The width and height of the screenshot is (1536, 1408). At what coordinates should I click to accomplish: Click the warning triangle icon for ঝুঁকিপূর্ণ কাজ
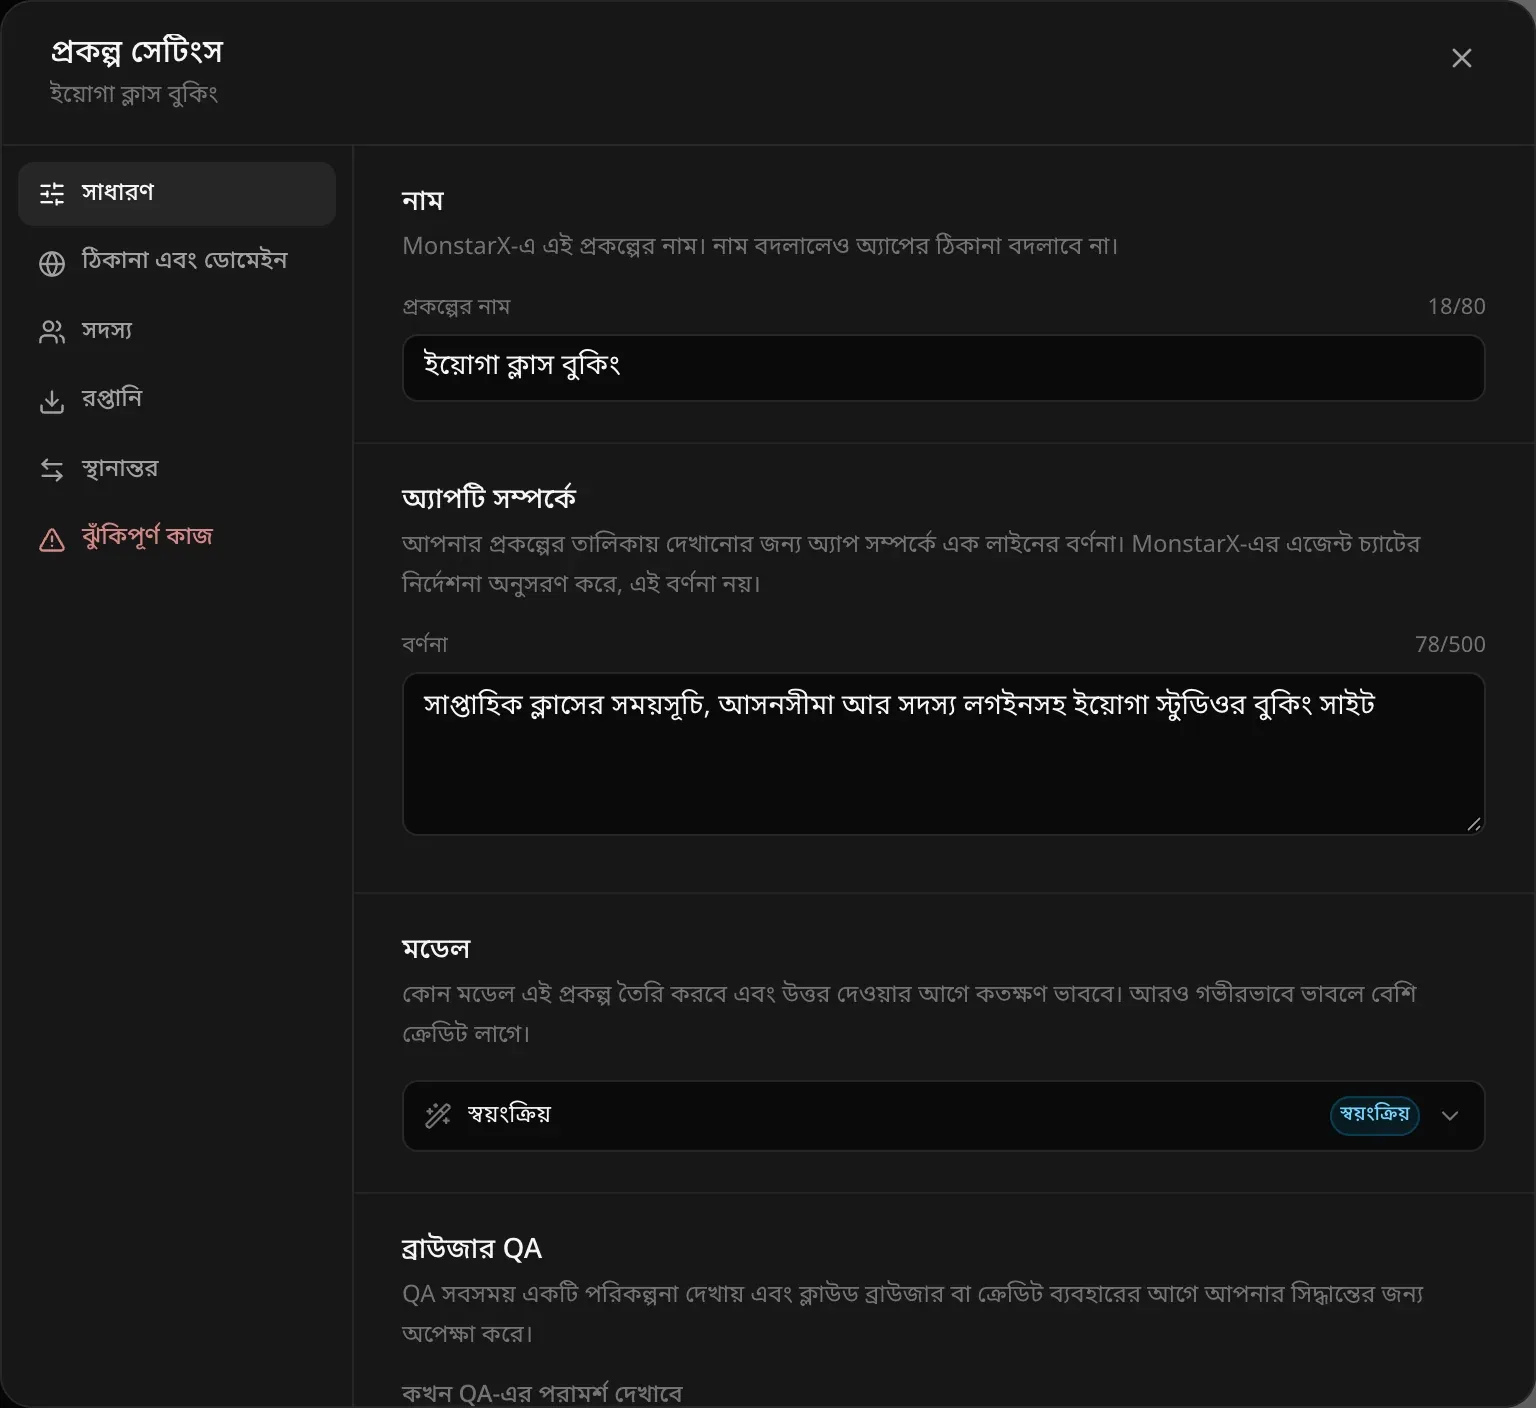pos(52,540)
